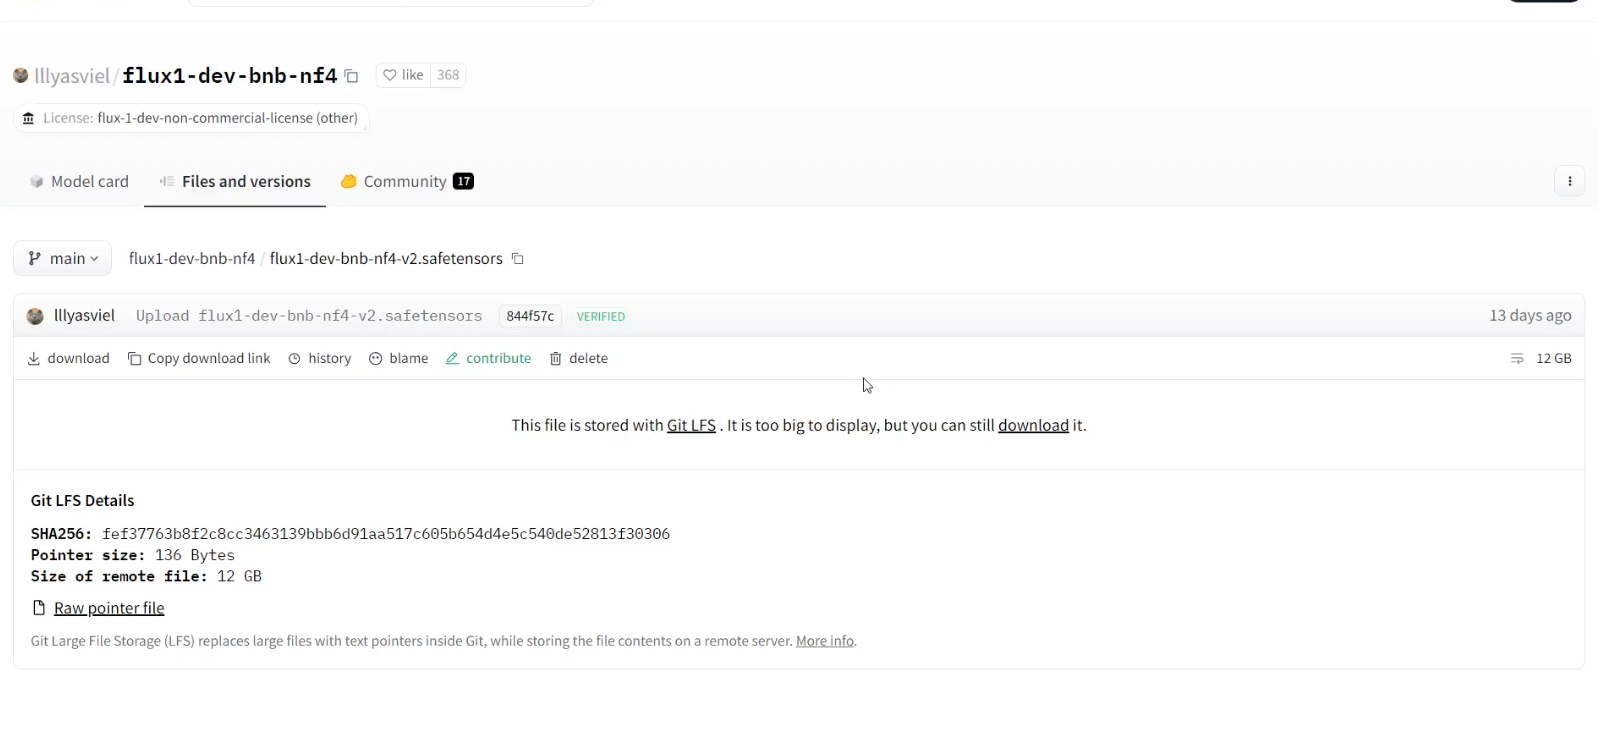Click the Git LFS Details heading

point(82,500)
